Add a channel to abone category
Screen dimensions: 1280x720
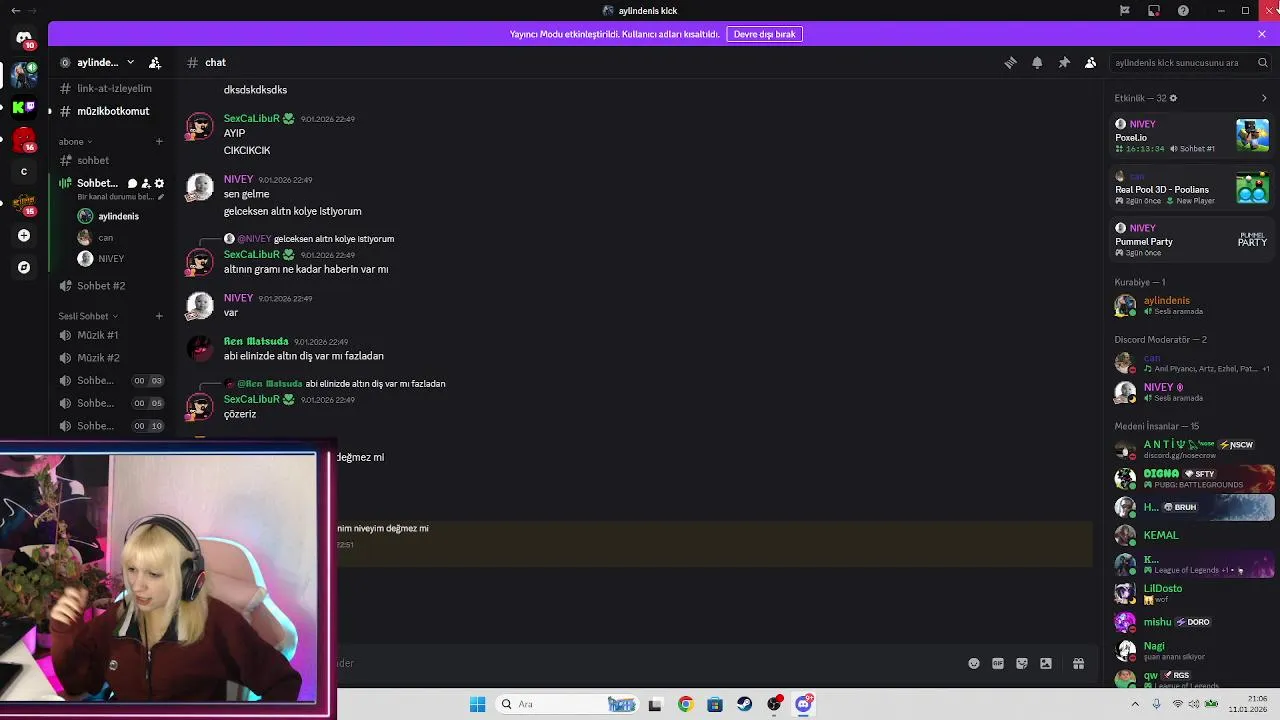tap(159, 141)
